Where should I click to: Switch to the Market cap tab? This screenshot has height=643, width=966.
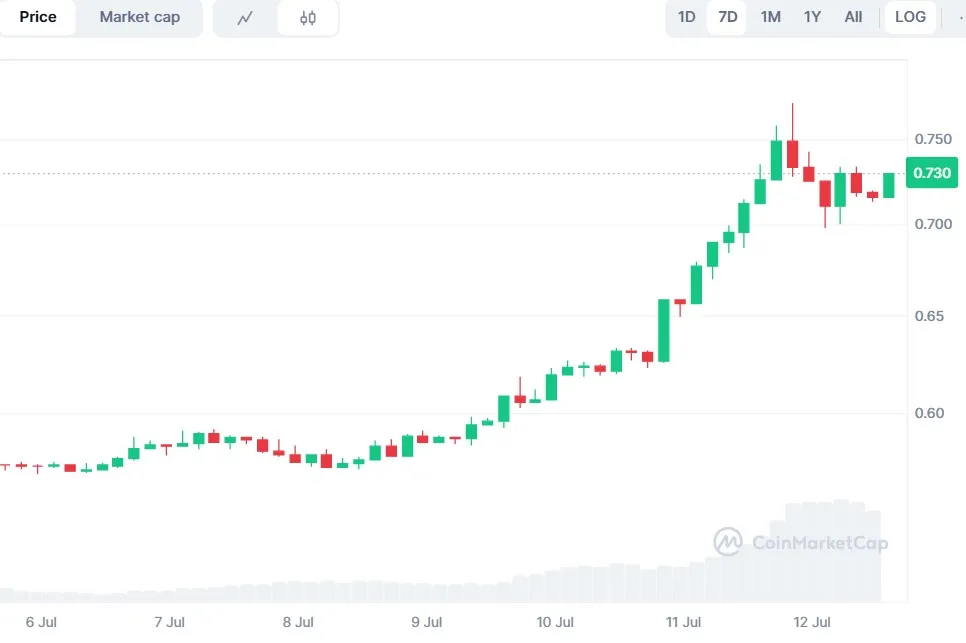click(139, 17)
